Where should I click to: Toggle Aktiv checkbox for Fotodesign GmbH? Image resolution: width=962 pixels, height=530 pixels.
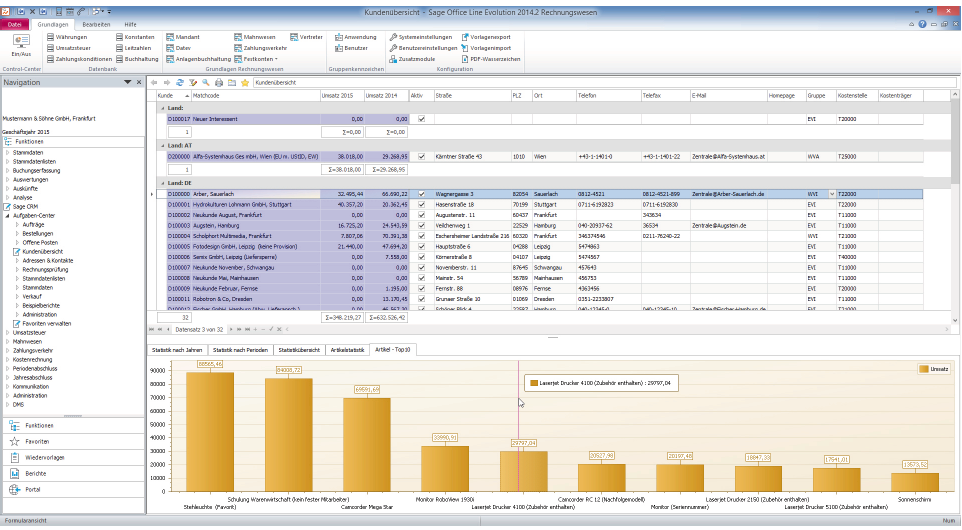pos(421,246)
